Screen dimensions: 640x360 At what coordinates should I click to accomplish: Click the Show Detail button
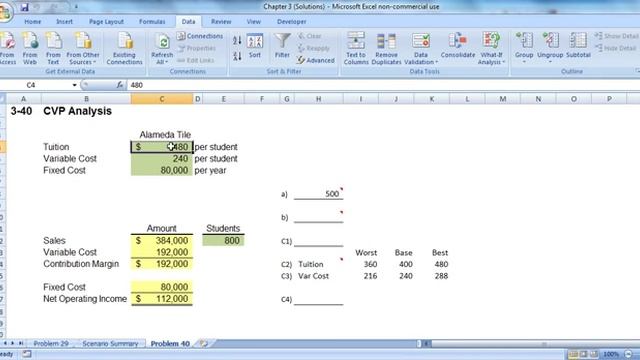click(616, 36)
